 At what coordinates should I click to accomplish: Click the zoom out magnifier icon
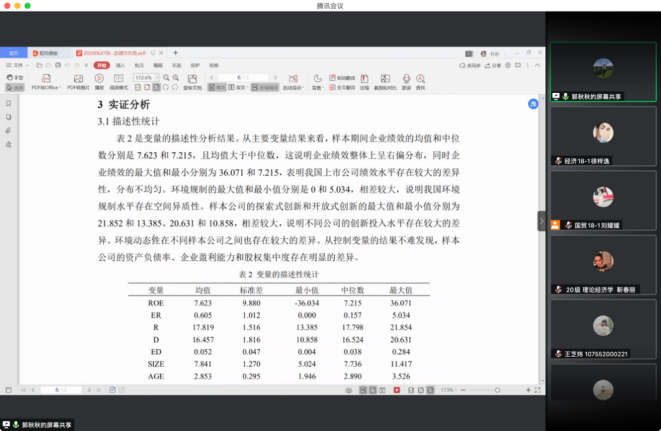166,78
